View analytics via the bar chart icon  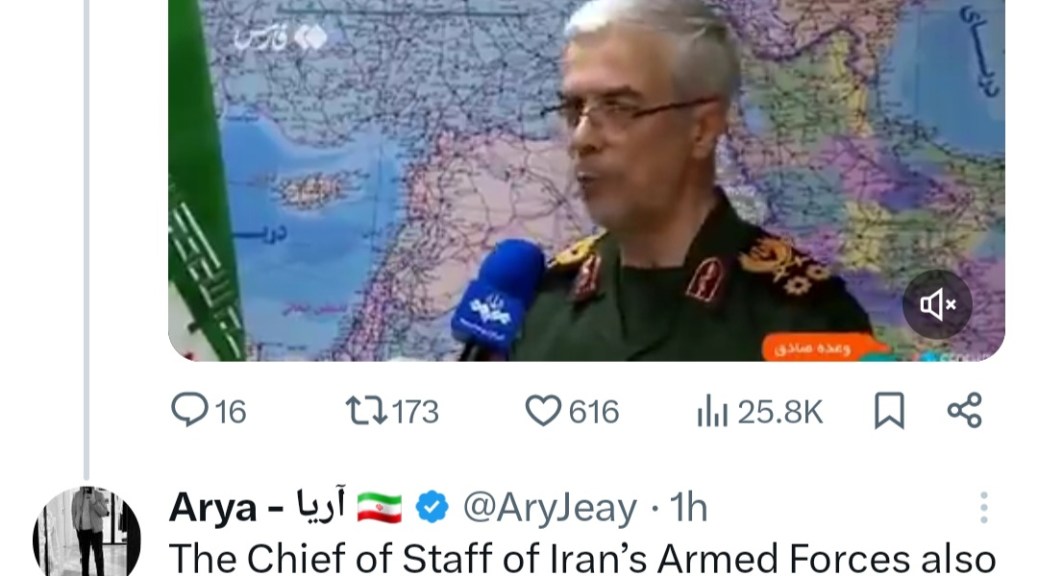[x=712, y=410]
